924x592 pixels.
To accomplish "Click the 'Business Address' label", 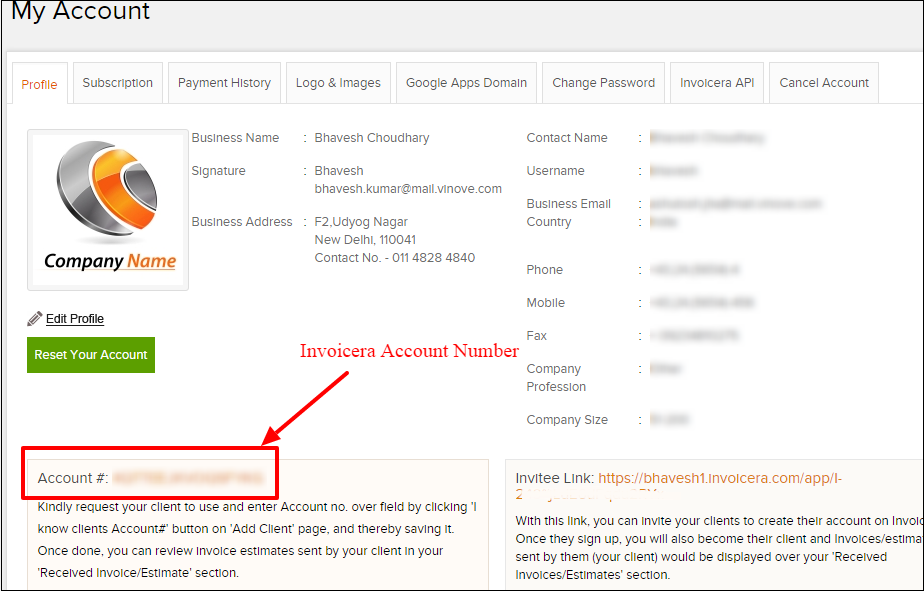I will pos(242,222).
